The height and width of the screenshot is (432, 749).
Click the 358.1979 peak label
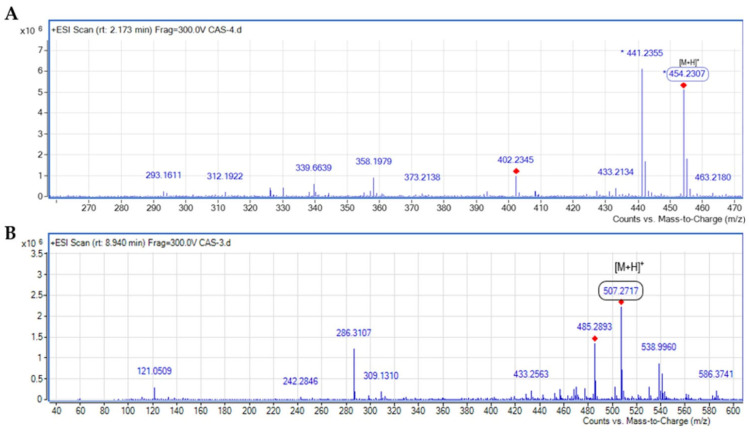click(x=374, y=162)
